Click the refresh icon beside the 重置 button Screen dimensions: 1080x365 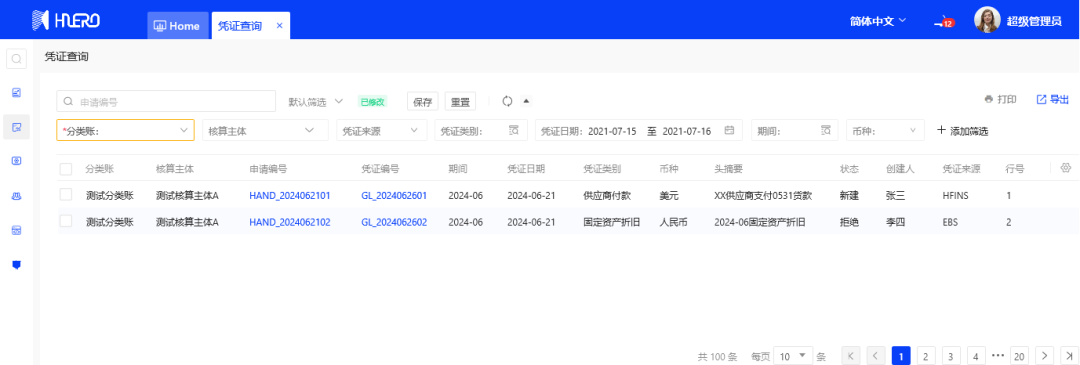(508, 101)
